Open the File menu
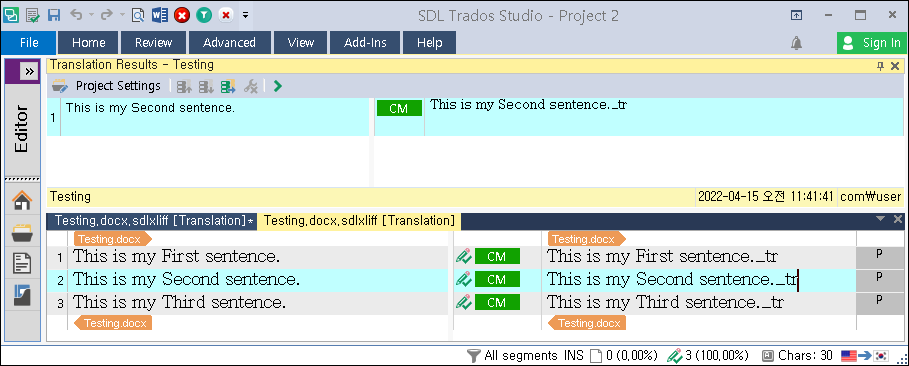 point(29,42)
